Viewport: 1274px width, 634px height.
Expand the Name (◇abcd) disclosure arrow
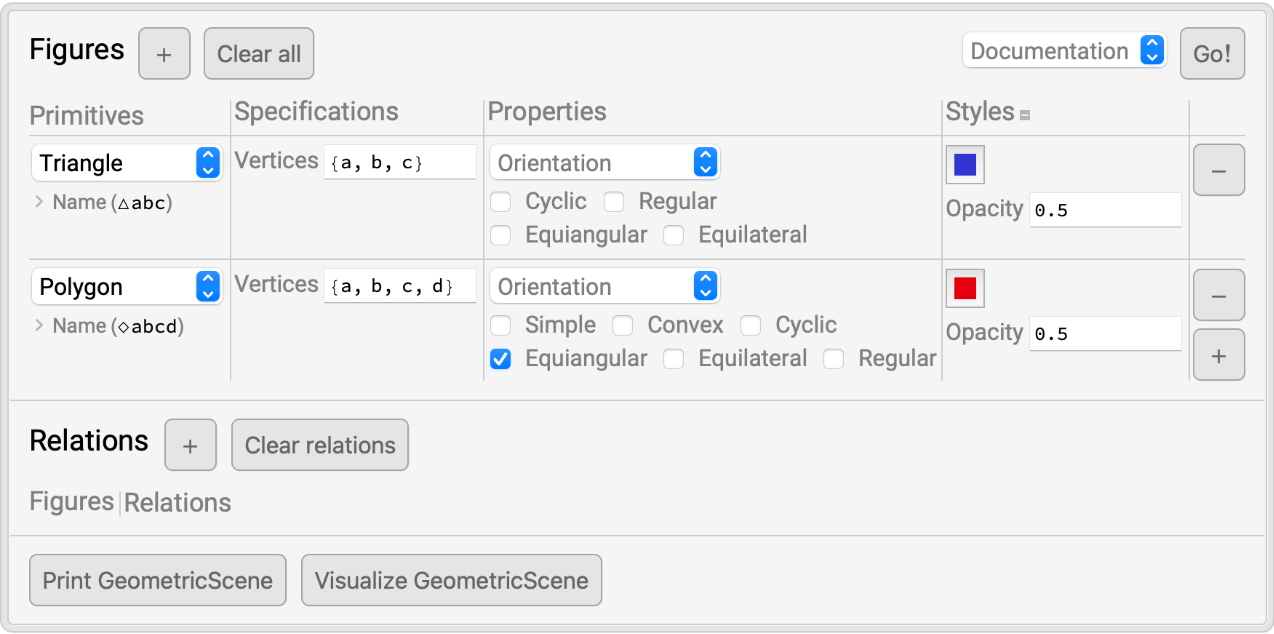click(39, 326)
